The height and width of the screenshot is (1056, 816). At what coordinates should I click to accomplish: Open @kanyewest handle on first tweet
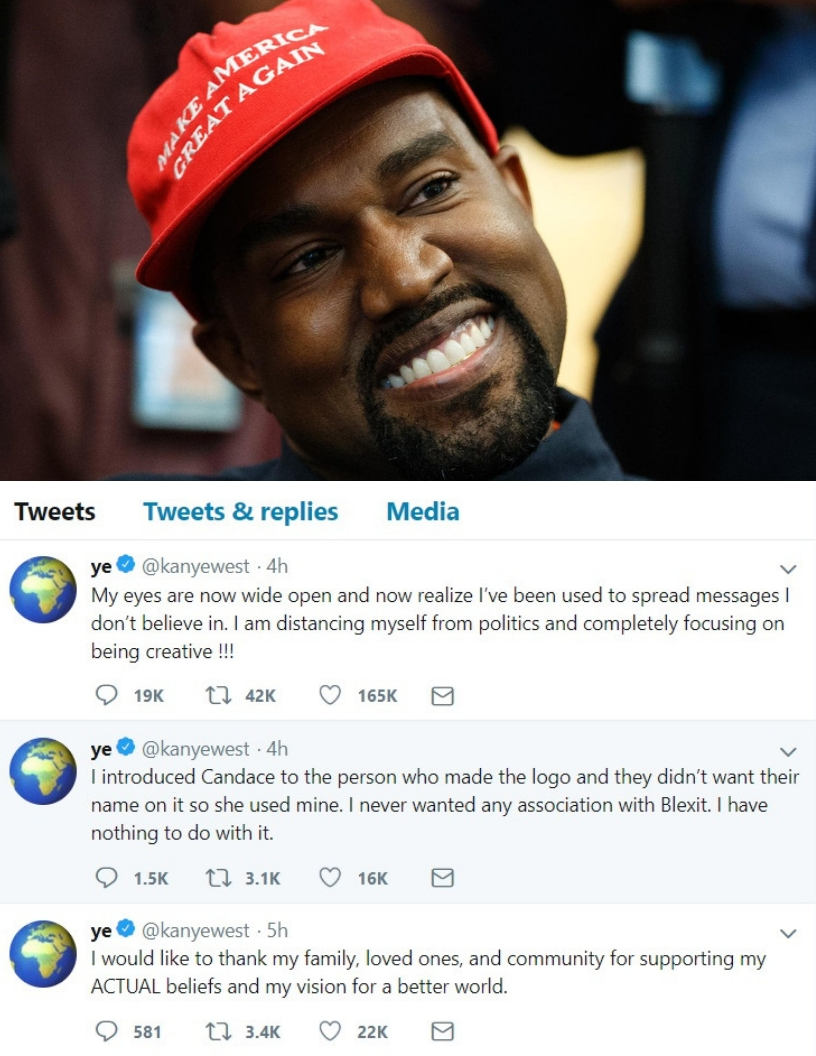[195, 566]
